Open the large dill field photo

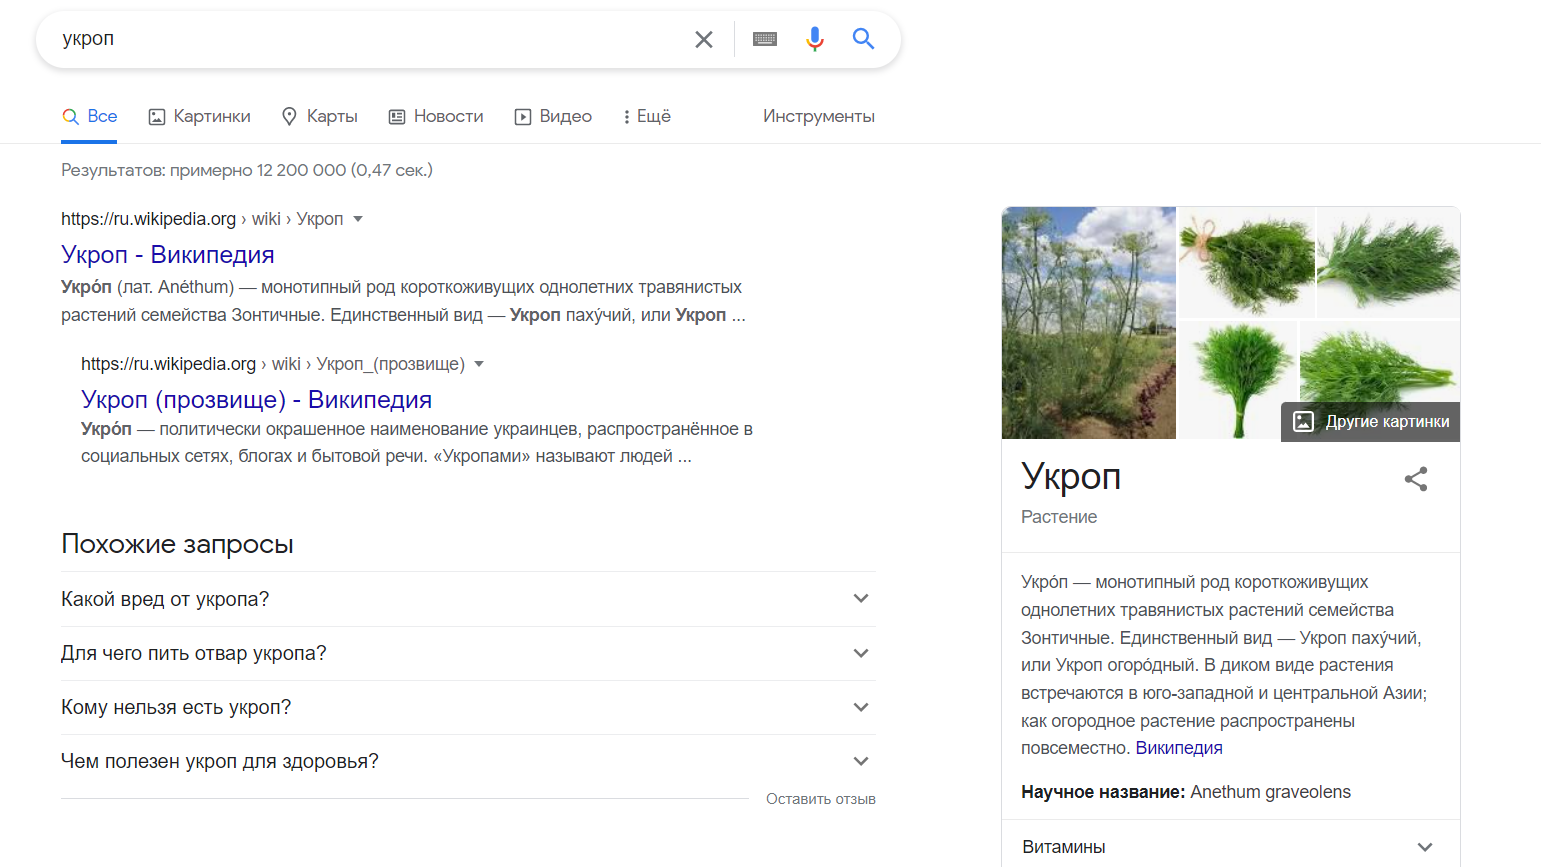[x=1089, y=323]
